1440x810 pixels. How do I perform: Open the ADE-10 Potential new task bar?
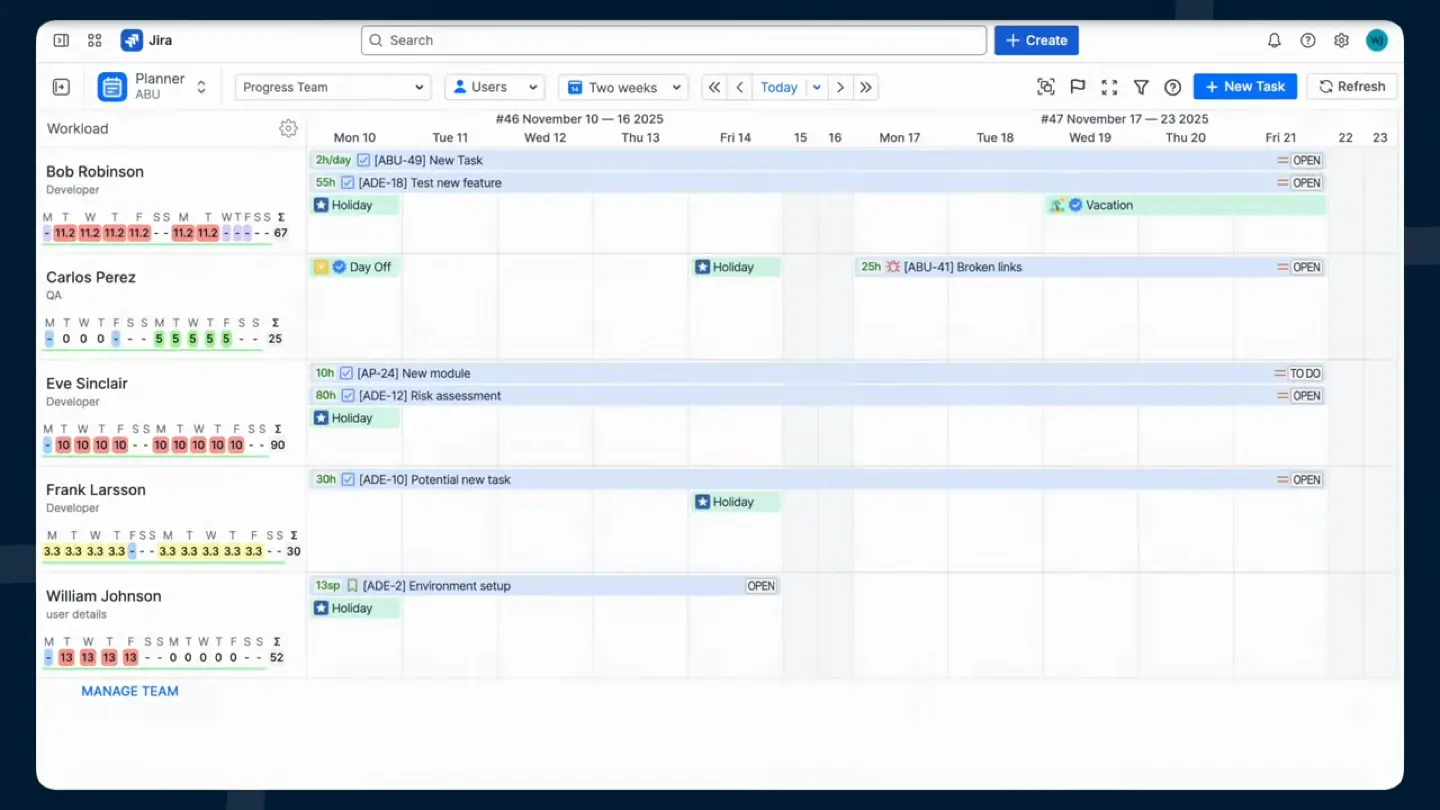818,480
